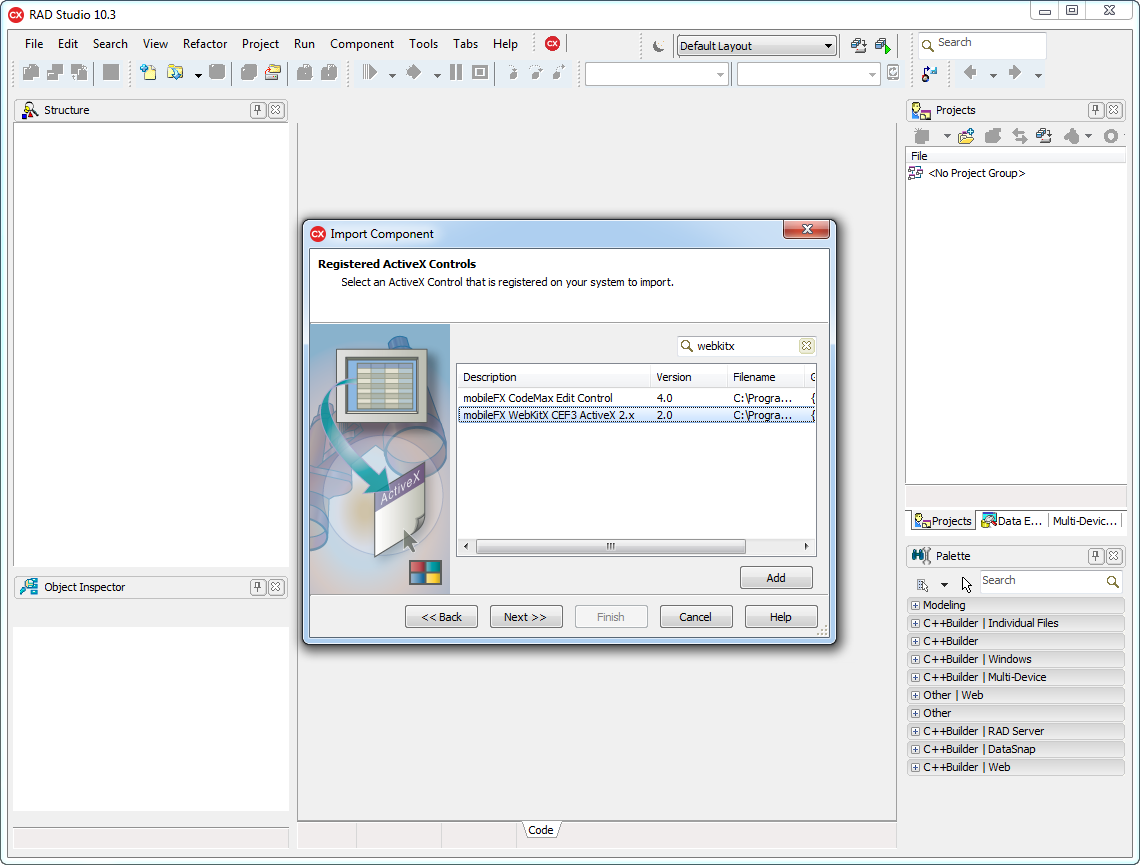Click the Run play icon in the toolbar
The width and height of the screenshot is (1140, 865).
point(370,72)
